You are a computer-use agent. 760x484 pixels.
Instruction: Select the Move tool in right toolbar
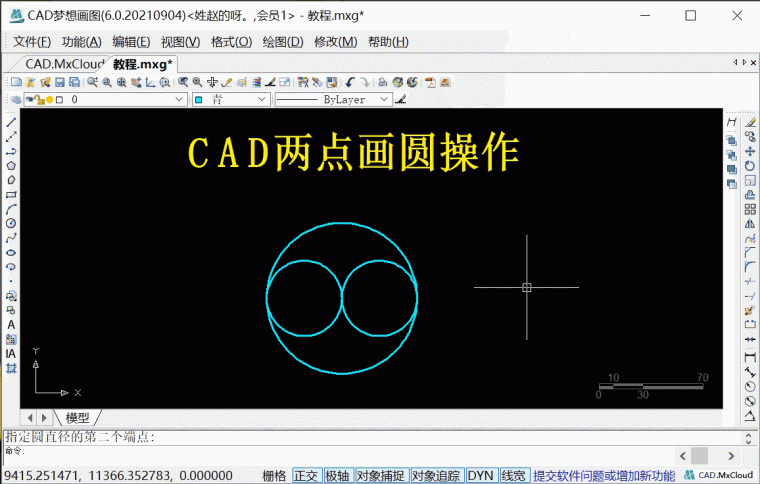coord(750,151)
